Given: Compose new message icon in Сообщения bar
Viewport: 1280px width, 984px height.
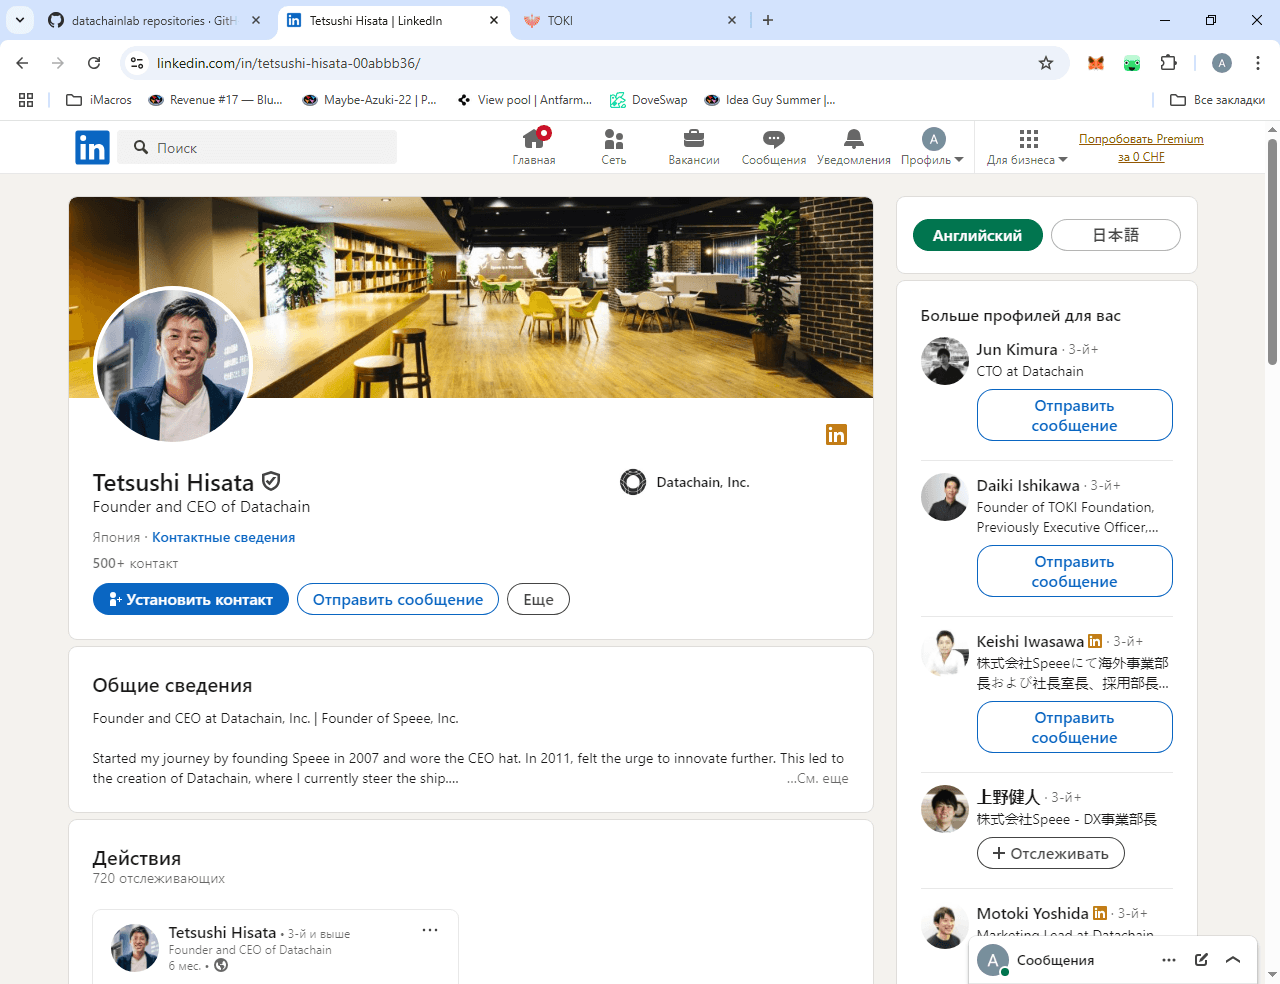Looking at the screenshot, I should [1201, 960].
